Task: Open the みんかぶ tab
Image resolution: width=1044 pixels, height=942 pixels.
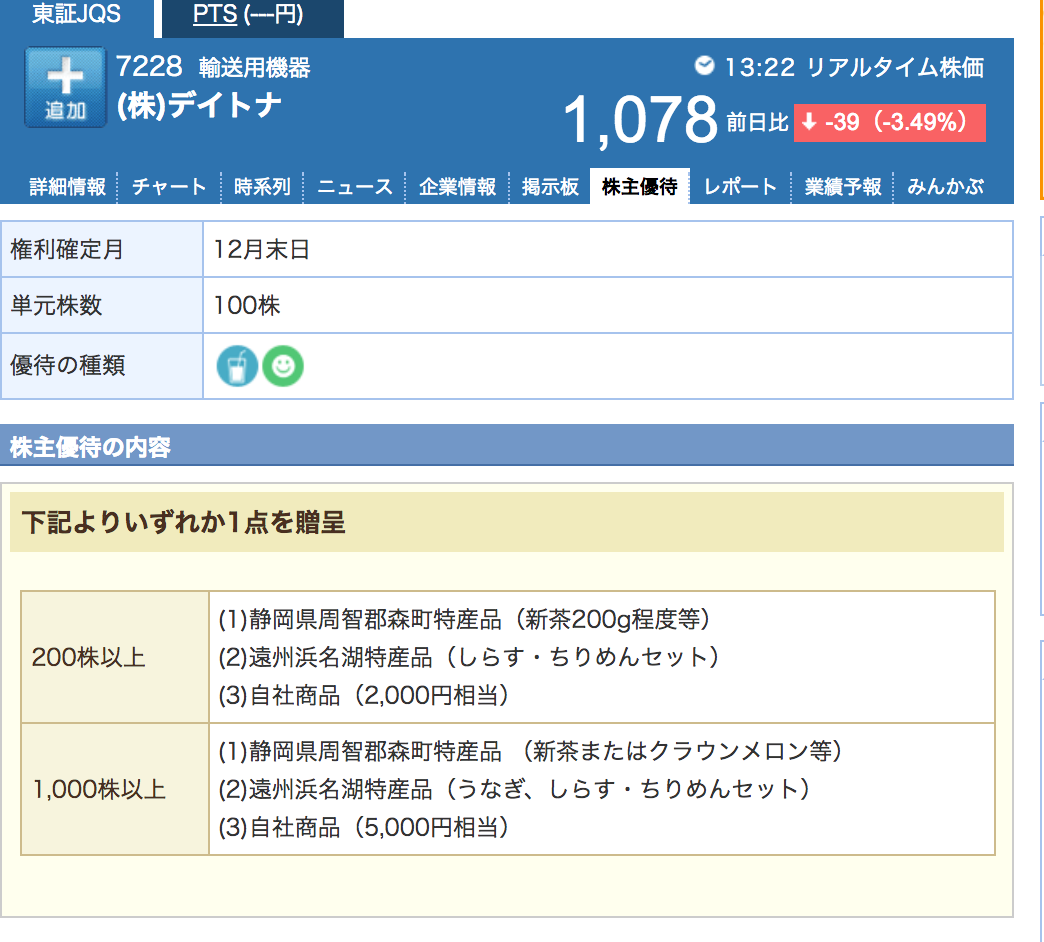Action: coord(945,186)
